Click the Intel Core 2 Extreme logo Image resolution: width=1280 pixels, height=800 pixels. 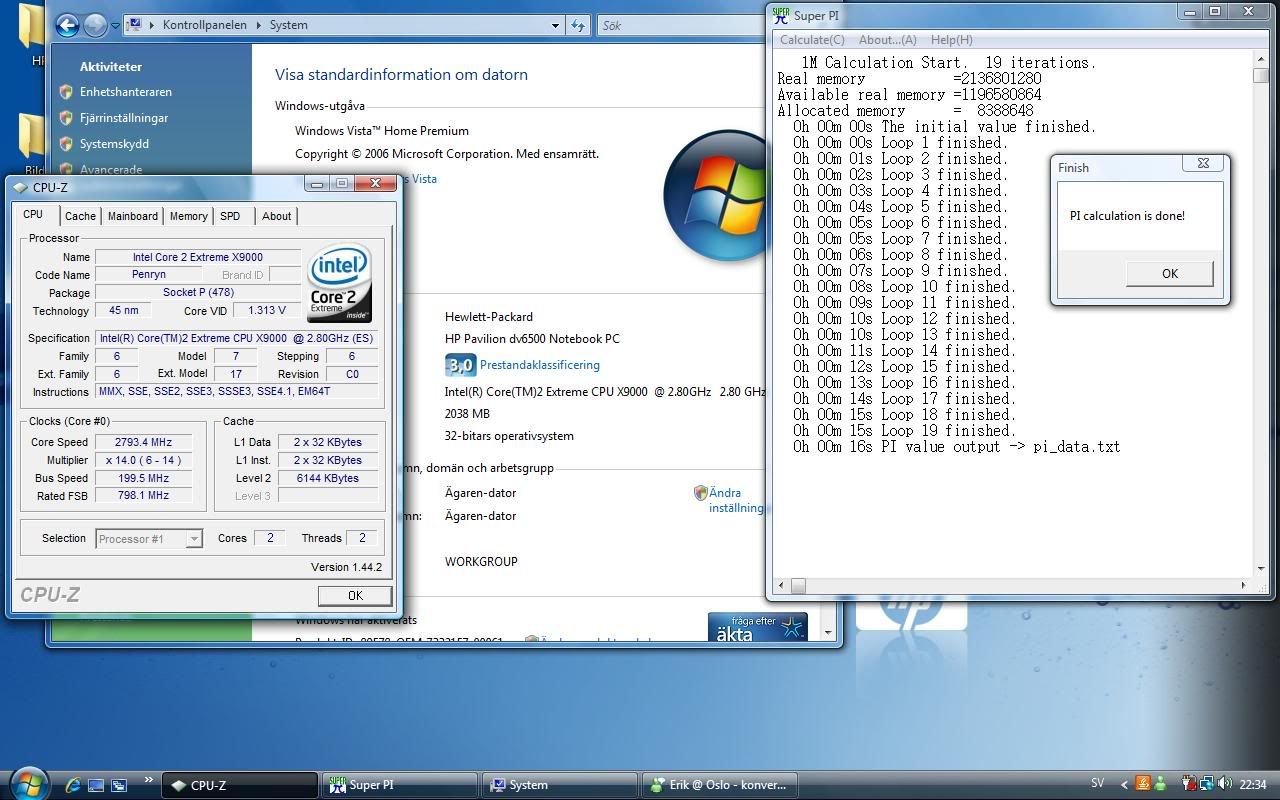340,283
